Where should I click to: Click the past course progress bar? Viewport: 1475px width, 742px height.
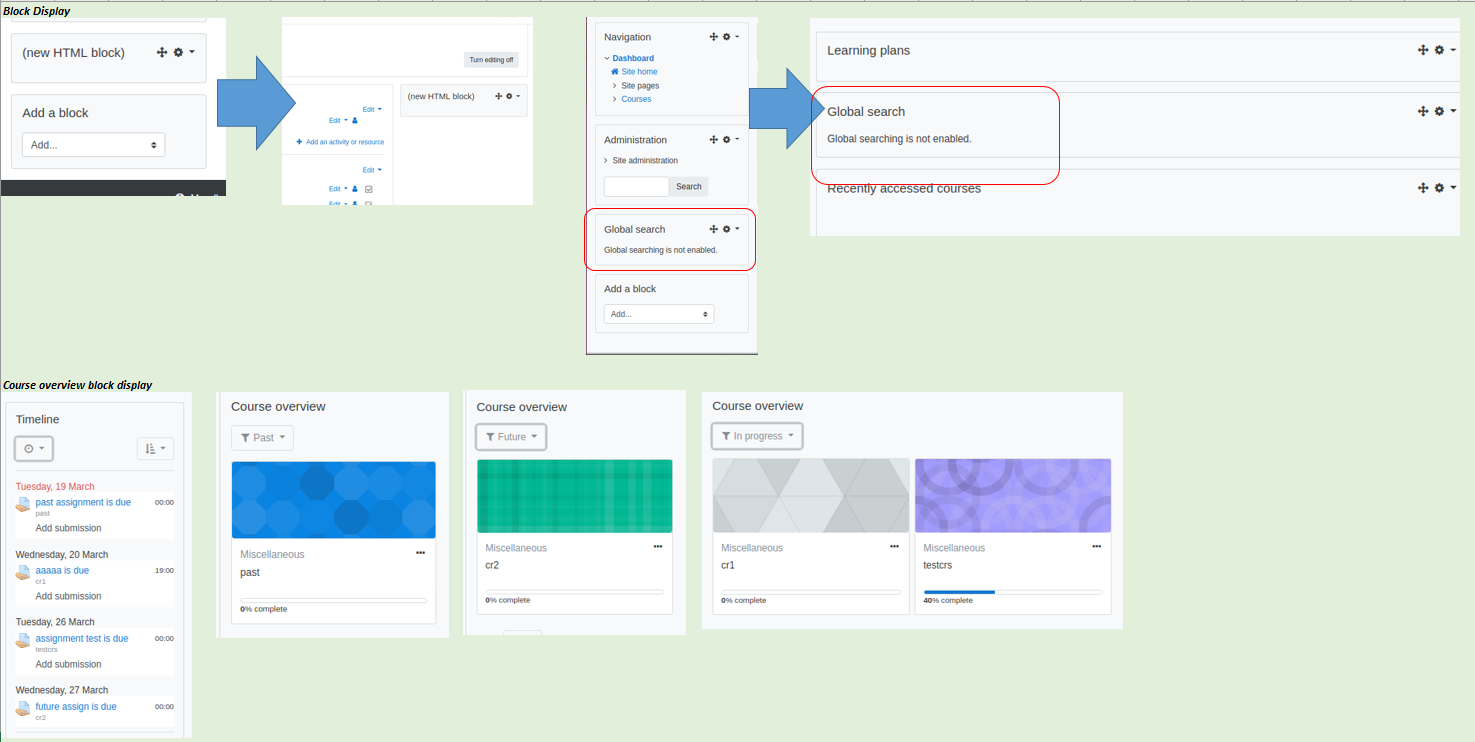coord(333,600)
